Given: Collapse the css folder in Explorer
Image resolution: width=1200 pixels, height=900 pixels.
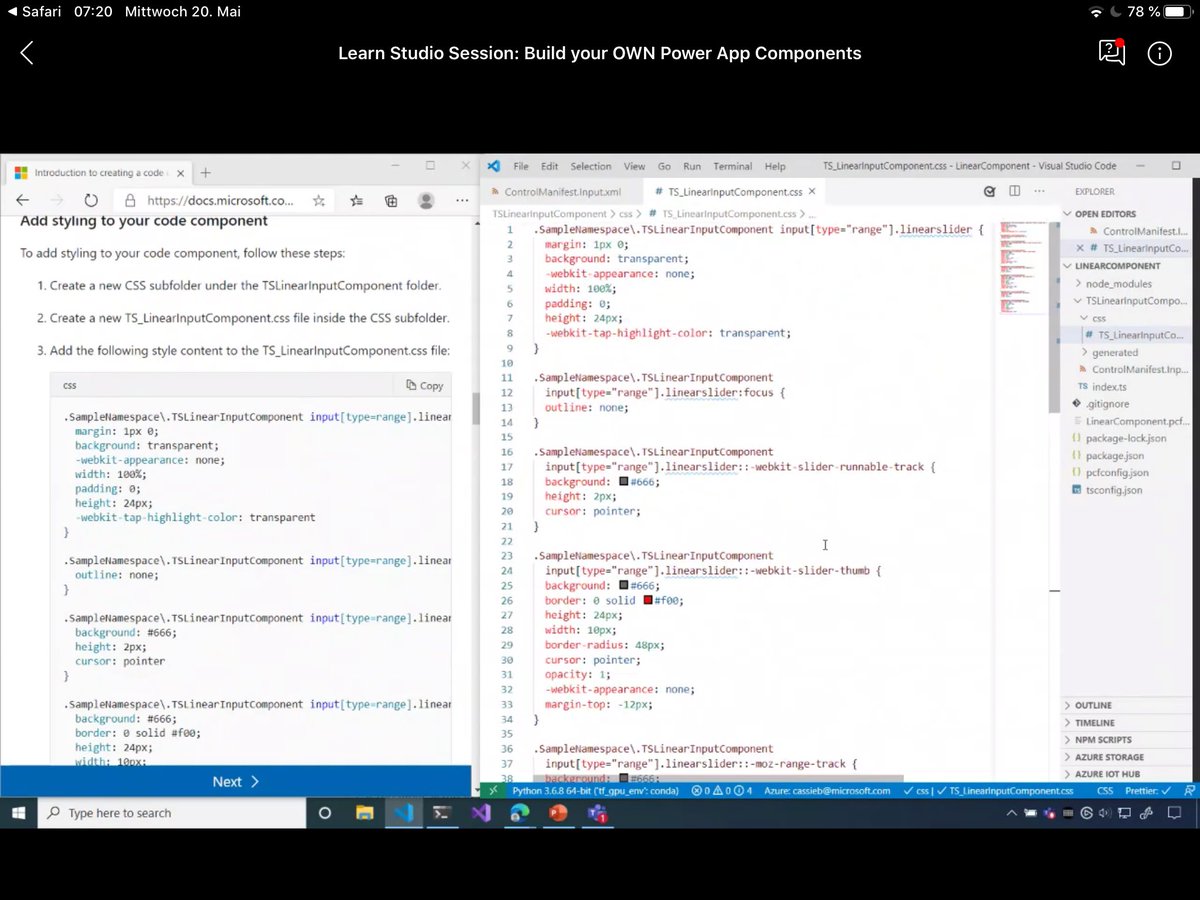Looking at the screenshot, I should click(1093, 318).
